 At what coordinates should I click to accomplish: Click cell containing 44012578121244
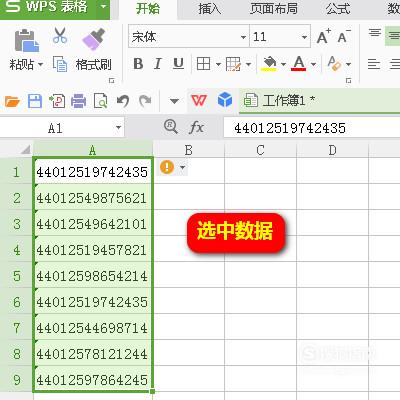pos(93,354)
